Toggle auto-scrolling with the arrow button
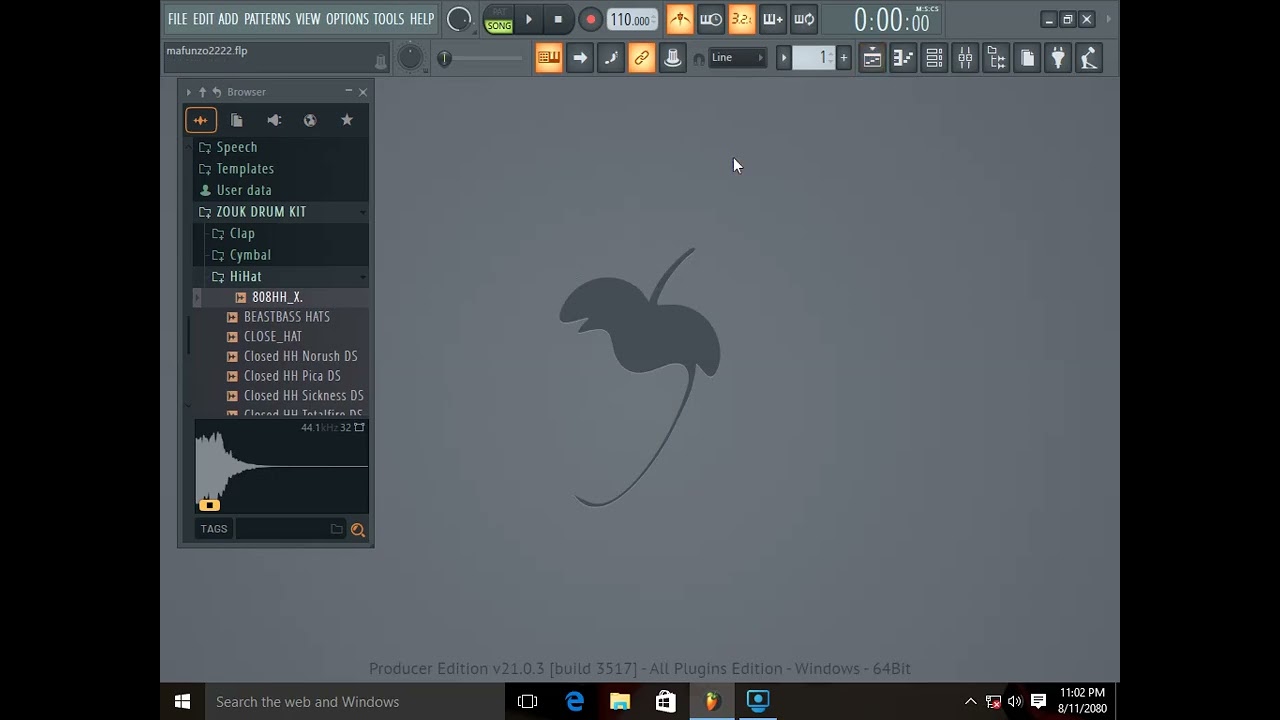The height and width of the screenshot is (720, 1280). point(580,58)
